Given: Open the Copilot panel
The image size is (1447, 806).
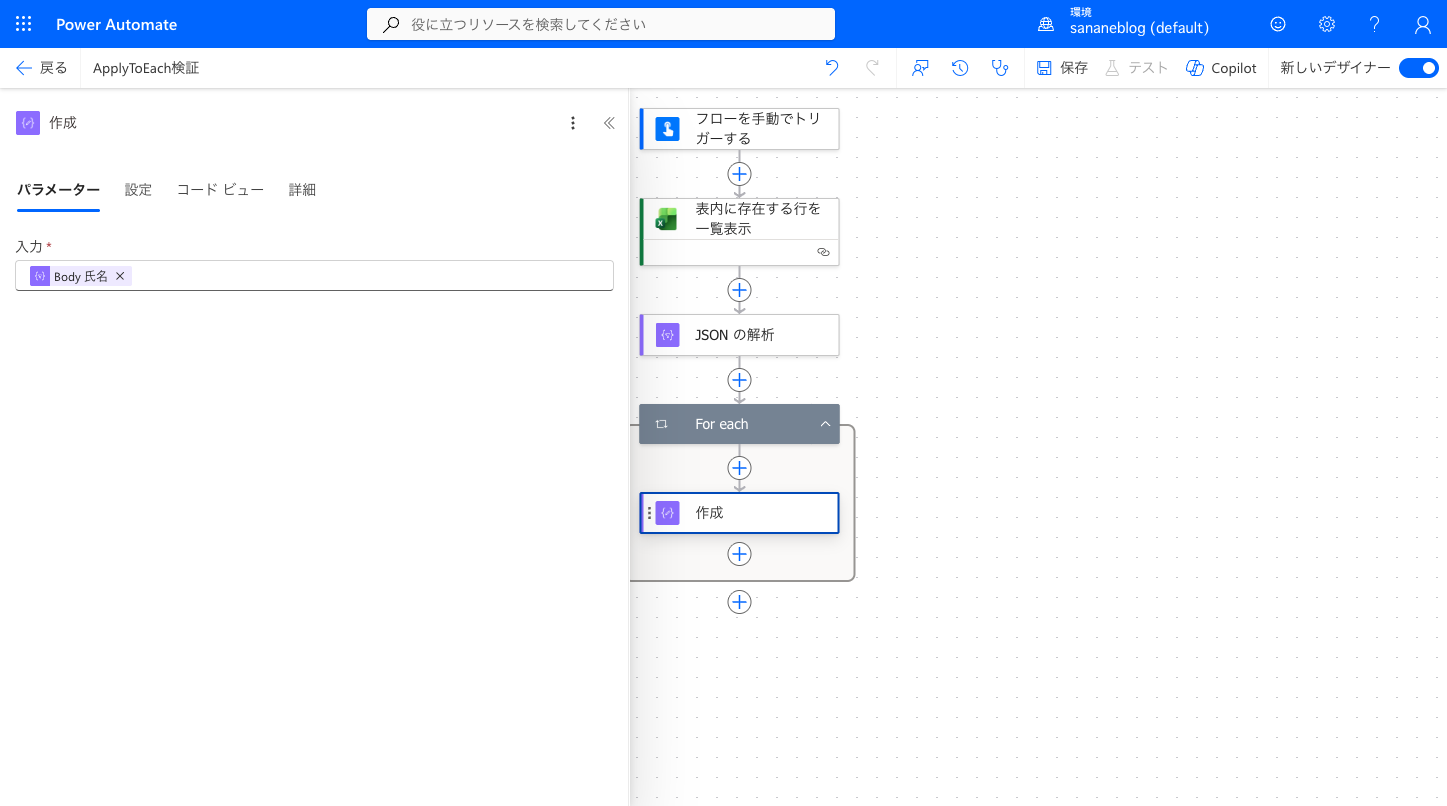Looking at the screenshot, I should pyautogui.click(x=1221, y=68).
